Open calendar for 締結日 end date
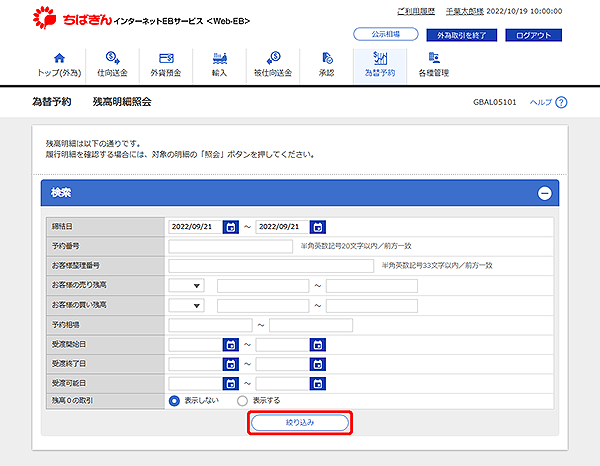 318,227
